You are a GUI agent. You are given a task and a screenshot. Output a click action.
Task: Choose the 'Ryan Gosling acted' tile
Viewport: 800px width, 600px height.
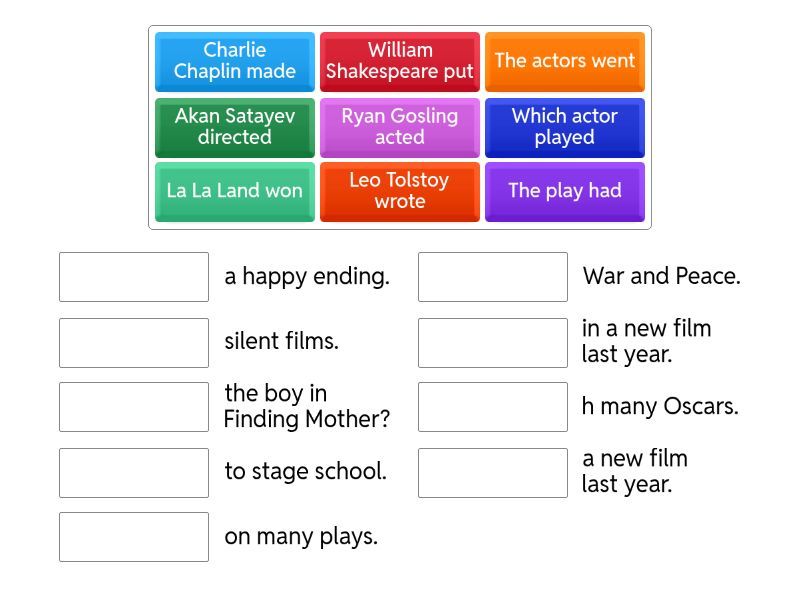click(x=400, y=127)
